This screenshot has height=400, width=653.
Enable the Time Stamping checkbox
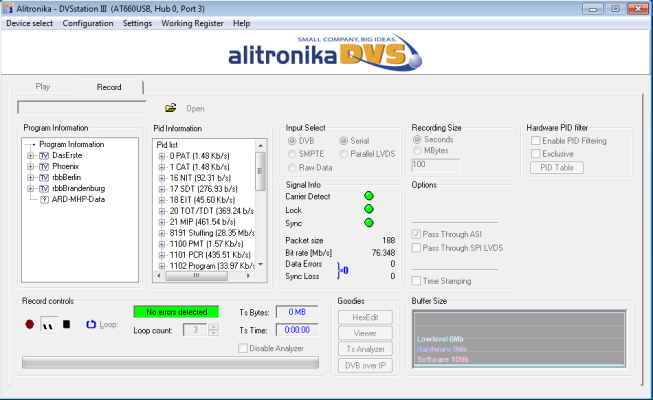coord(417,281)
